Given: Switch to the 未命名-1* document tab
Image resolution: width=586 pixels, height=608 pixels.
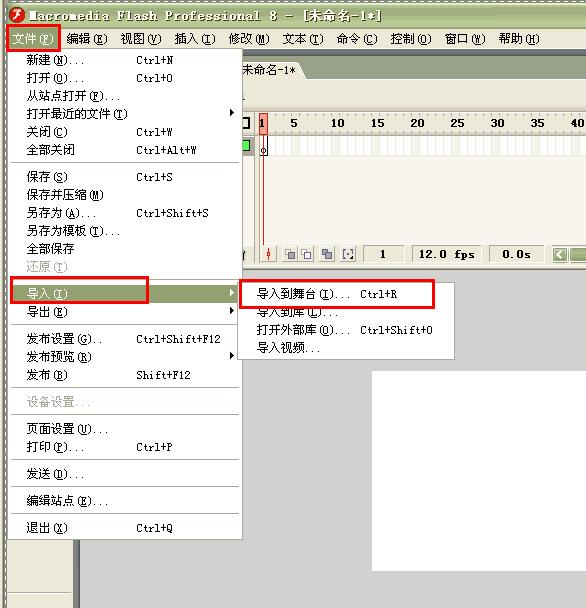Looking at the screenshot, I should pos(269,70).
